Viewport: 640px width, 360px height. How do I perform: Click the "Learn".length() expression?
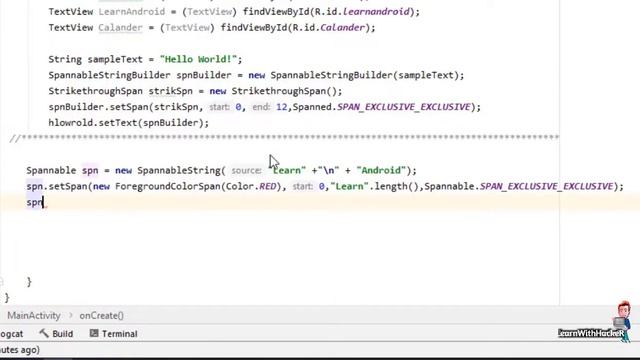375,187
